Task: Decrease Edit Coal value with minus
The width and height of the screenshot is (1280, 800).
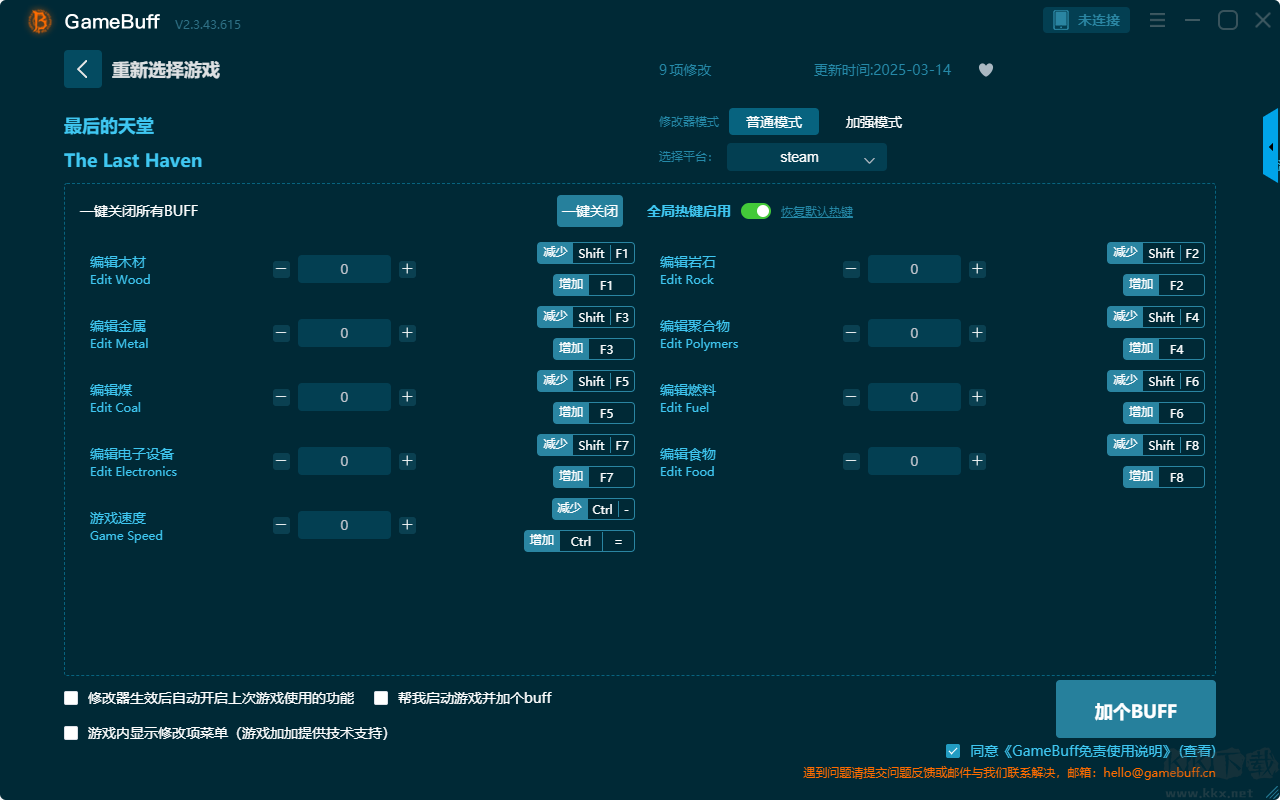Action: [281, 397]
